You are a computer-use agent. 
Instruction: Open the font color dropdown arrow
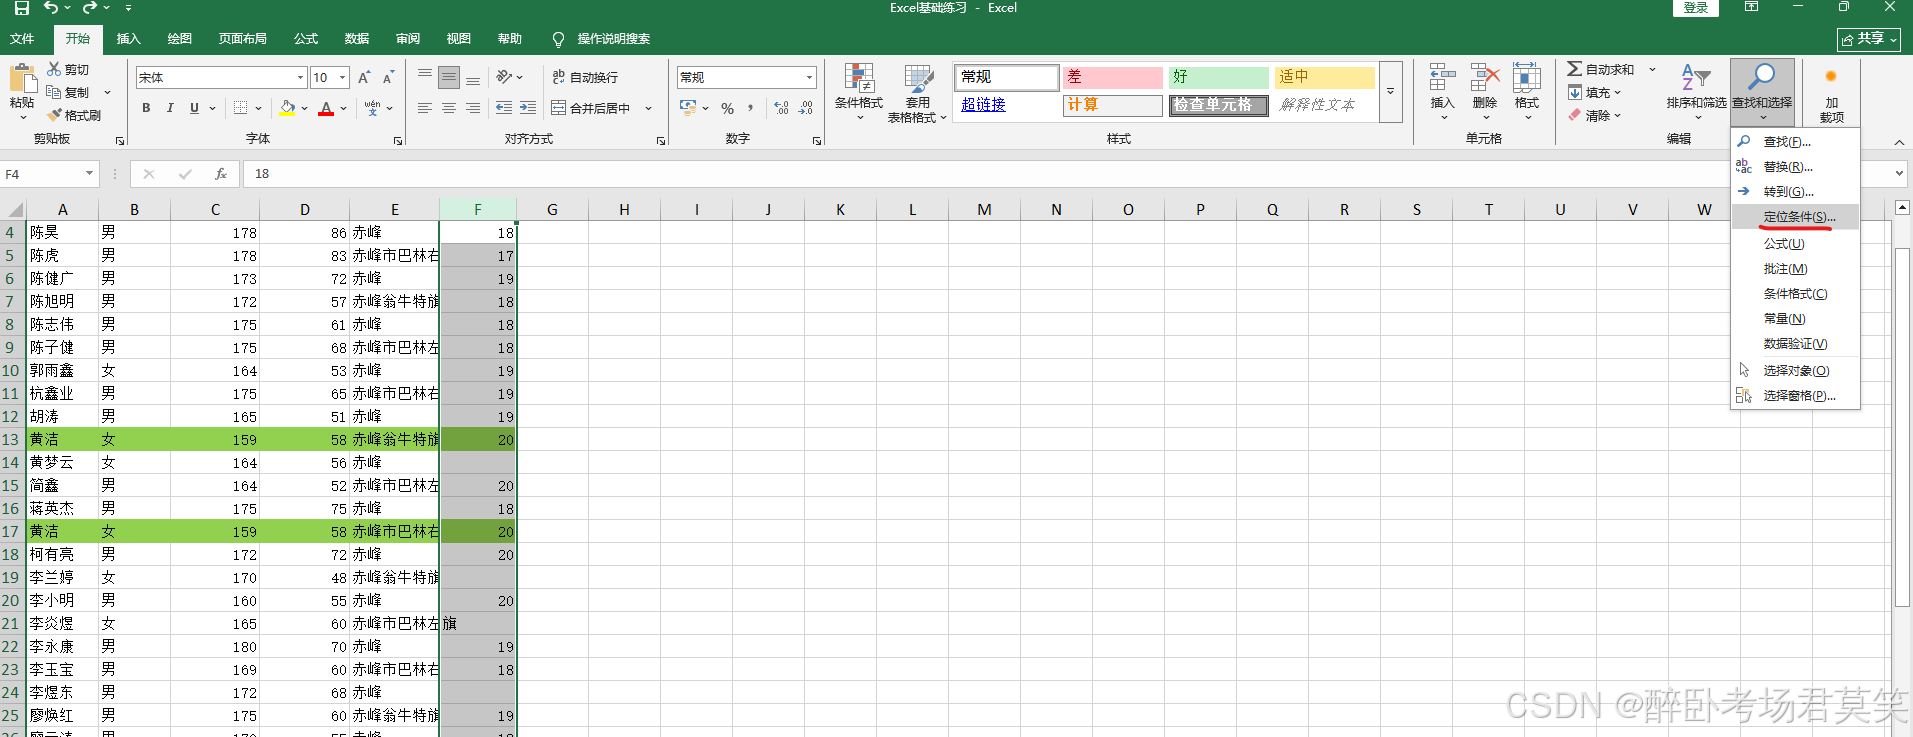point(343,108)
